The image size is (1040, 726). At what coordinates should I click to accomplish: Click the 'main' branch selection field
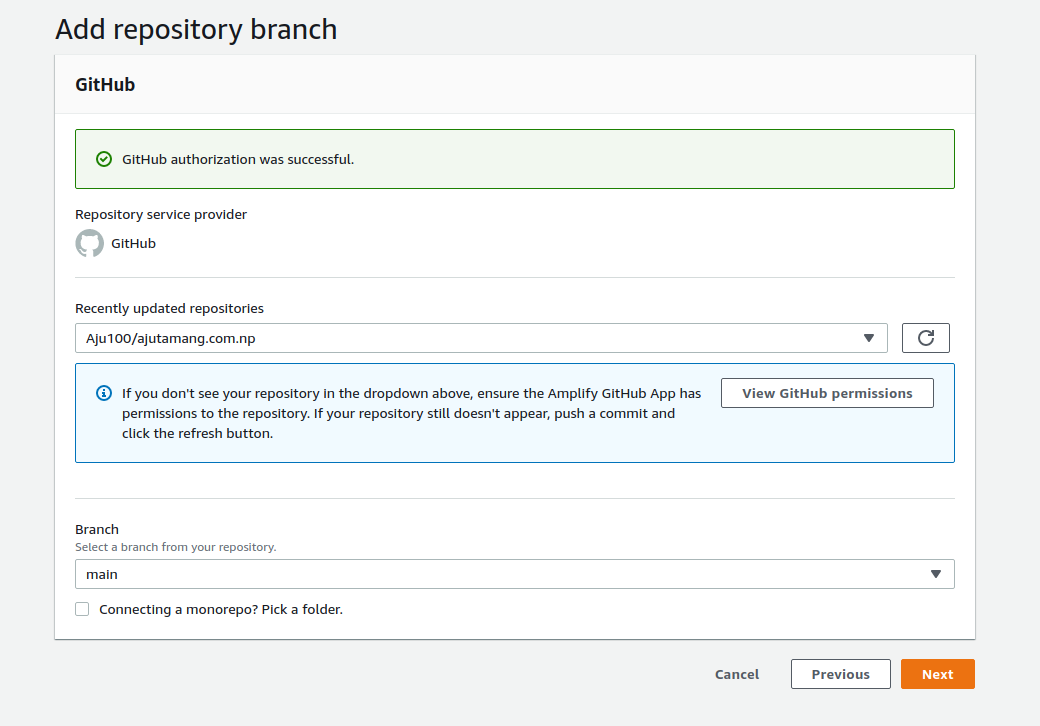pos(500,574)
